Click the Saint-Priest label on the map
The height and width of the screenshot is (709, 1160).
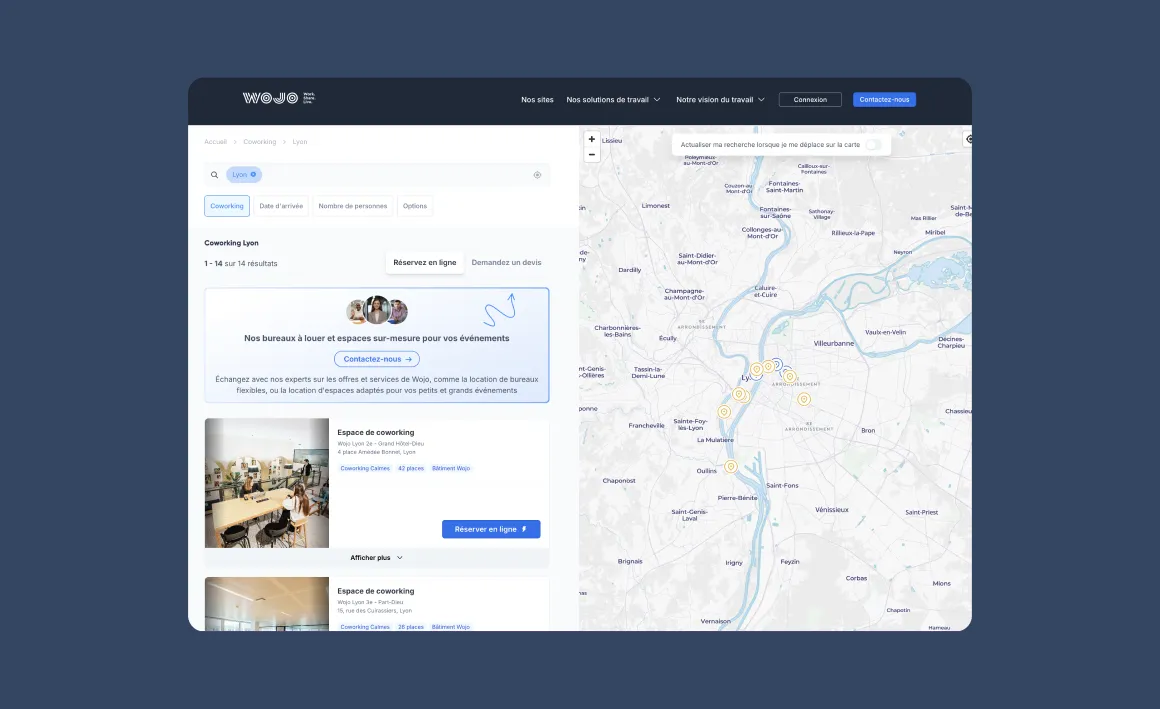tap(922, 512)
